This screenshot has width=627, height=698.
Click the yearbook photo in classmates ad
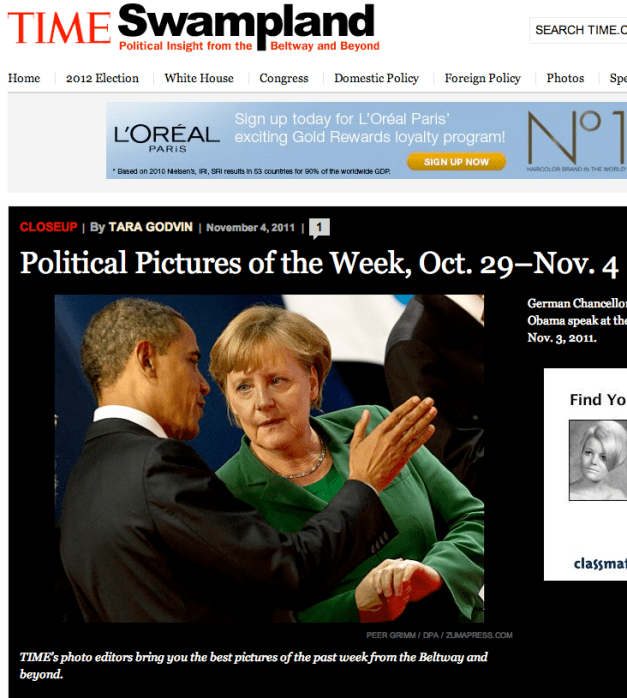click(598, 460)
